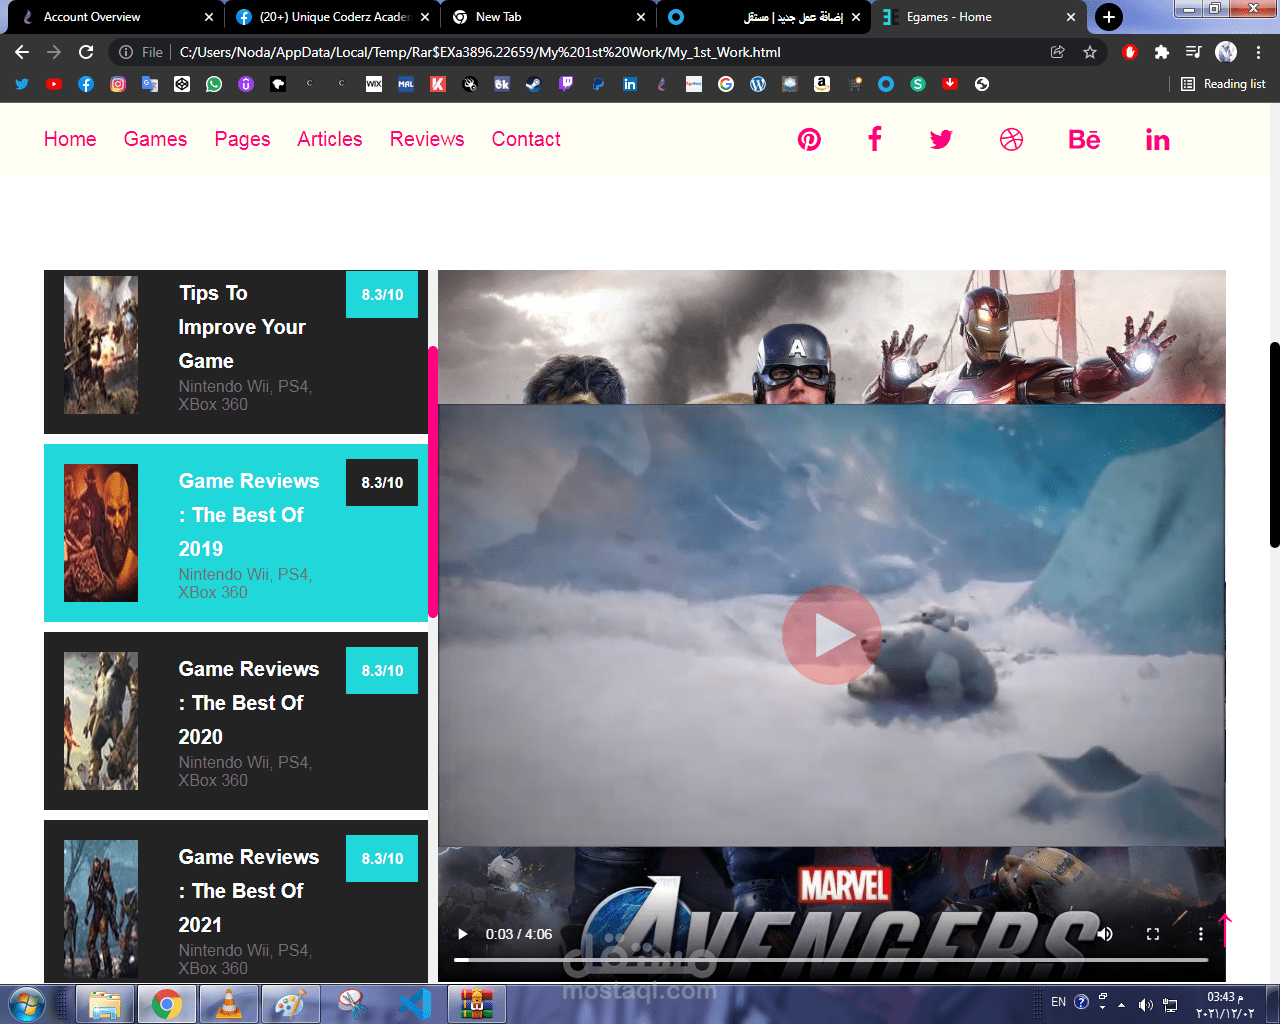Screen dimensions: 1280x1024
Task: Open the PayPal bookmark
Action: pyautogui.click(x=598, y=84)
